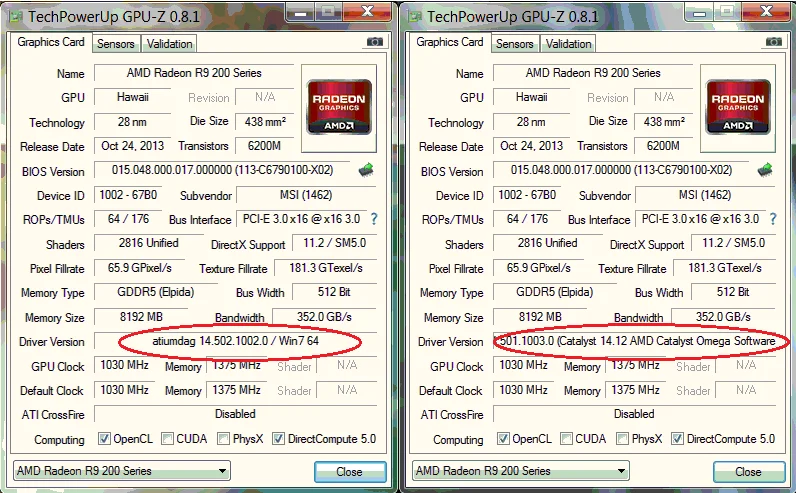796x493 pixels.
Task: Click the 512 Bit bus width in left window
Action: point(335,292)
